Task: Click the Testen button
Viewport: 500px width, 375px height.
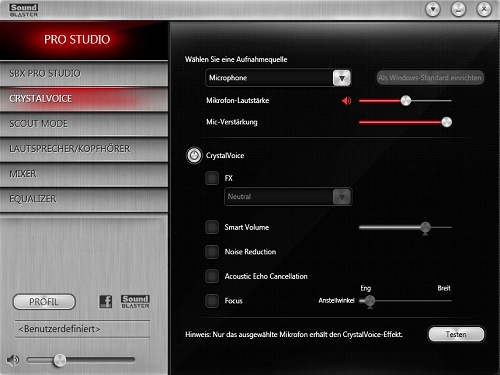Action: [x=456, y=334]
